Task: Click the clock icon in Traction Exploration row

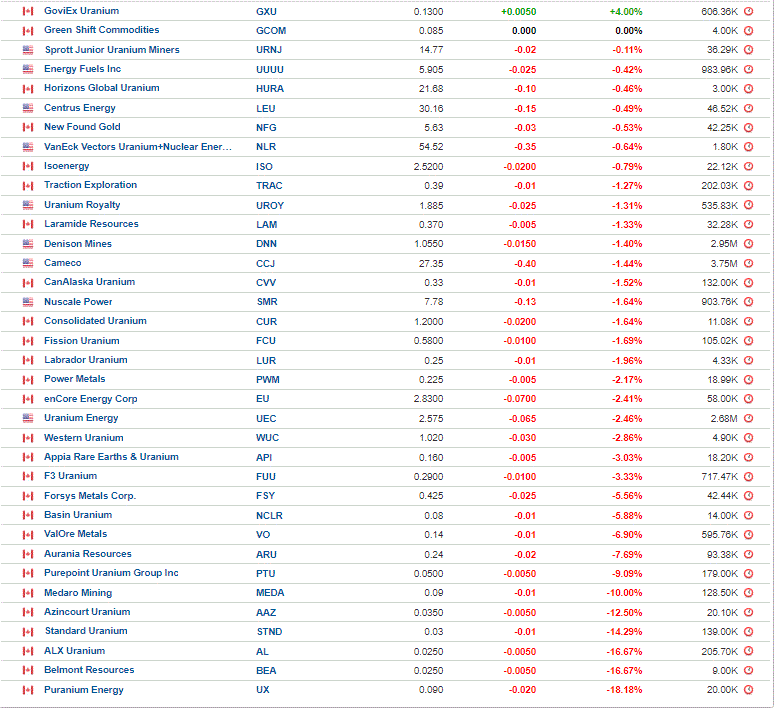Action: [749, 186]
